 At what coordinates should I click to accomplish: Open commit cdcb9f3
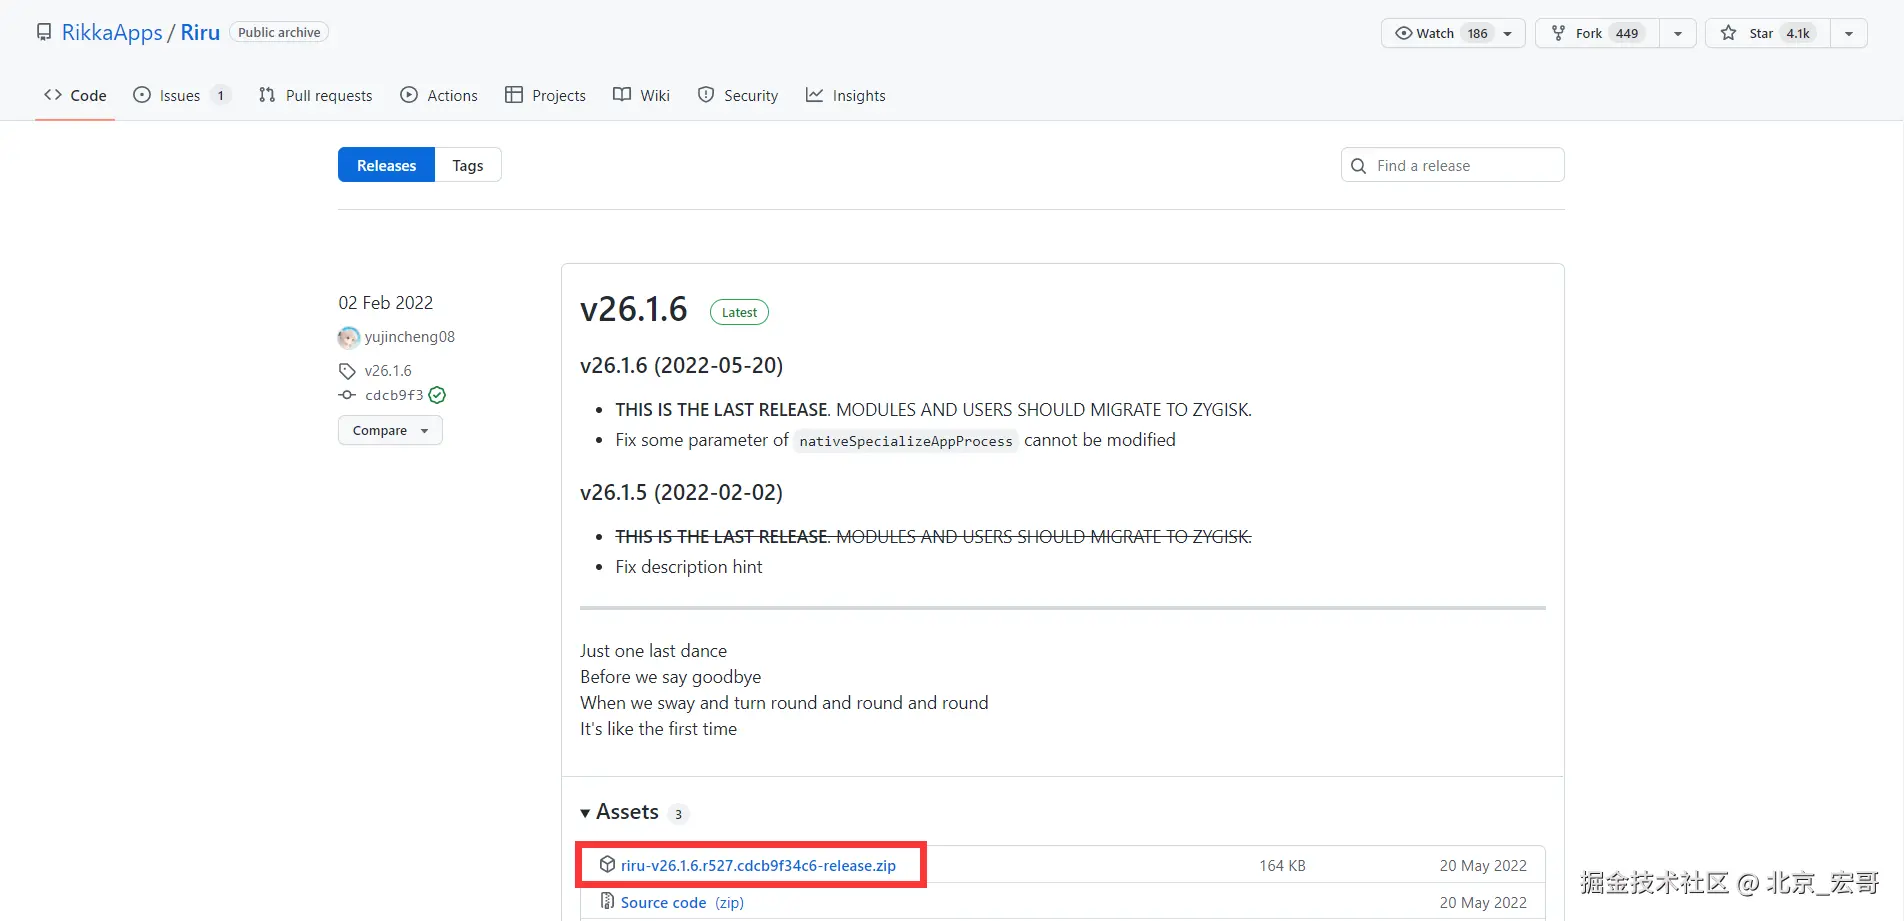[x=394, y=395]
